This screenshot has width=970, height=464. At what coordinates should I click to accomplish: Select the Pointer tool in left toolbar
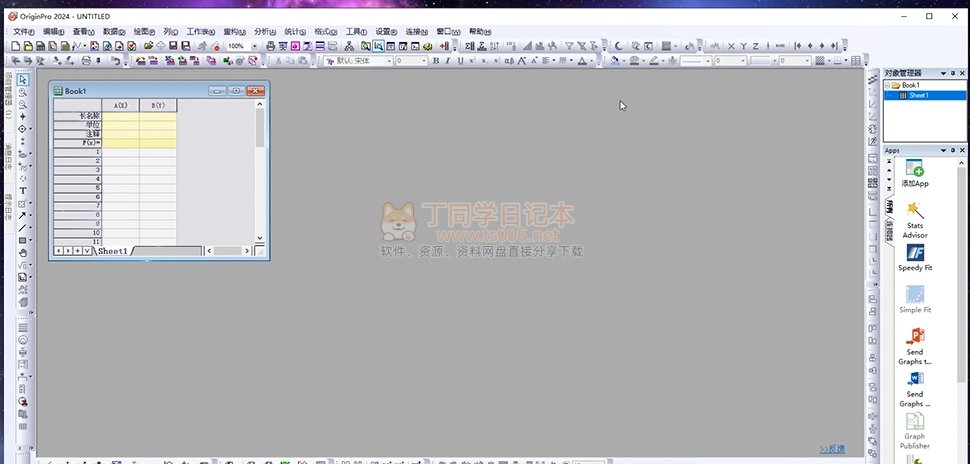click(23, 80)
